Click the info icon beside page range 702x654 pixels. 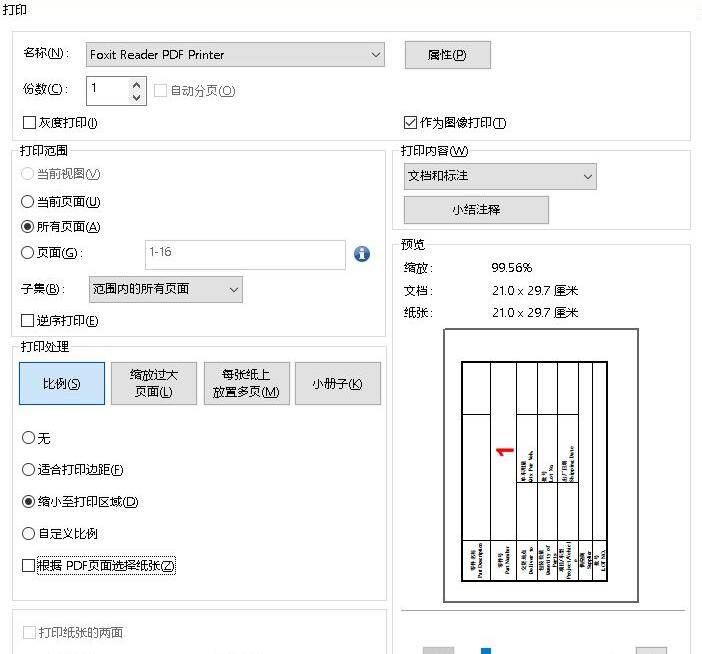pyautogui.click(x=362, y=254)
